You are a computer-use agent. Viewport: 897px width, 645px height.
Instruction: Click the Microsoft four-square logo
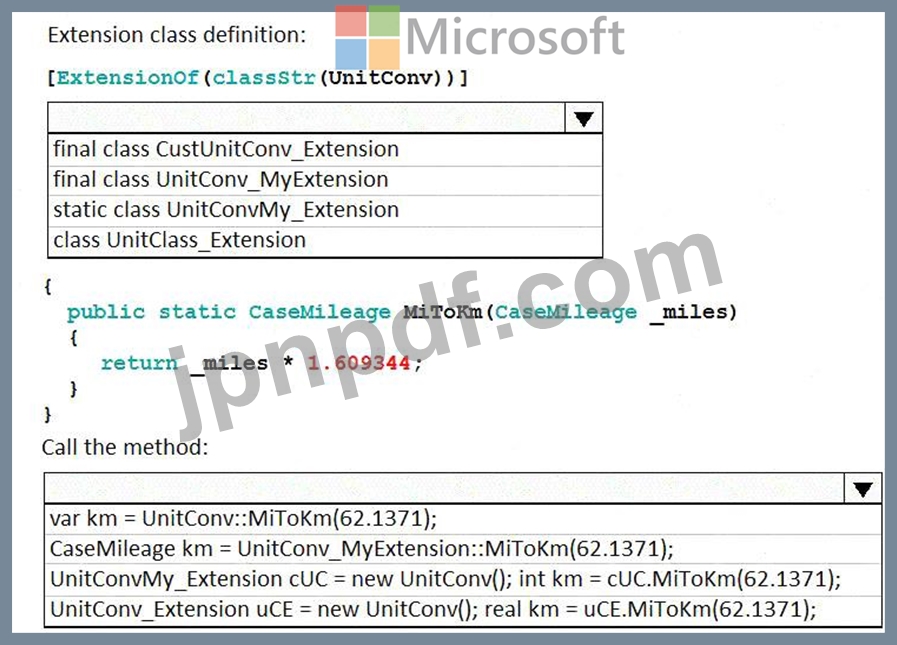click(x=367, y=38)
